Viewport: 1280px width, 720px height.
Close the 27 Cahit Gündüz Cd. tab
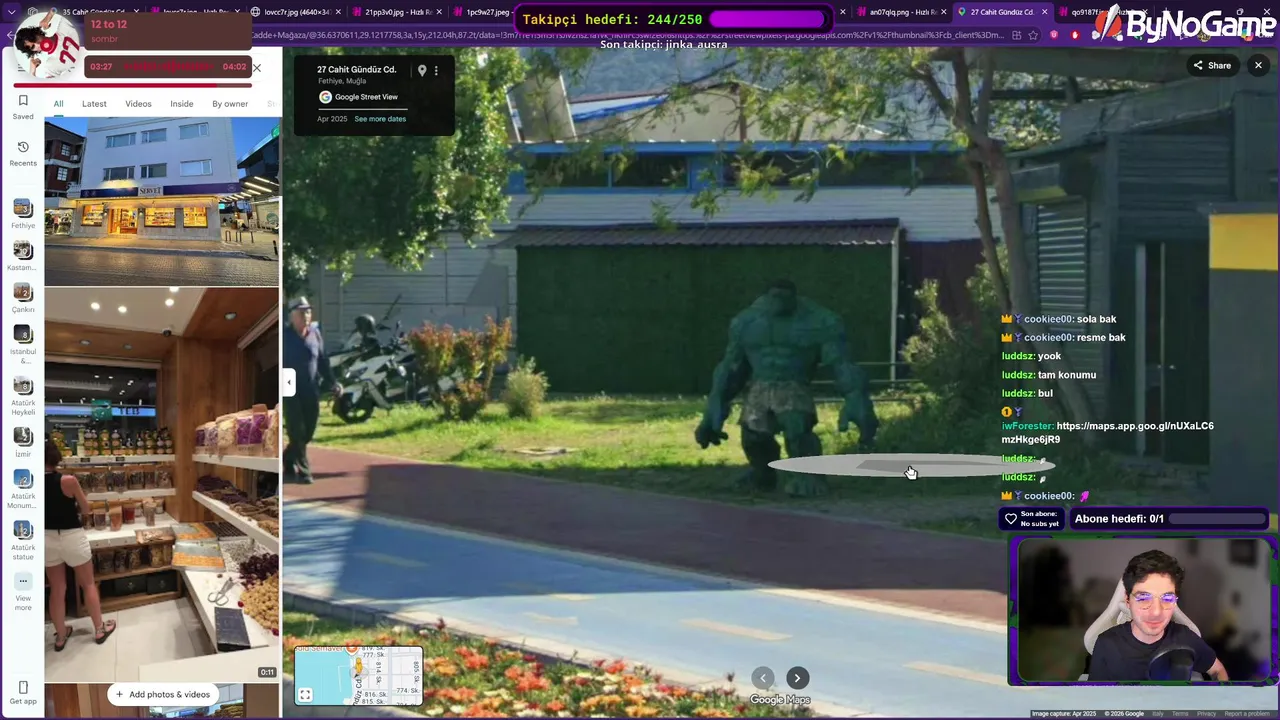(1044, 12)
